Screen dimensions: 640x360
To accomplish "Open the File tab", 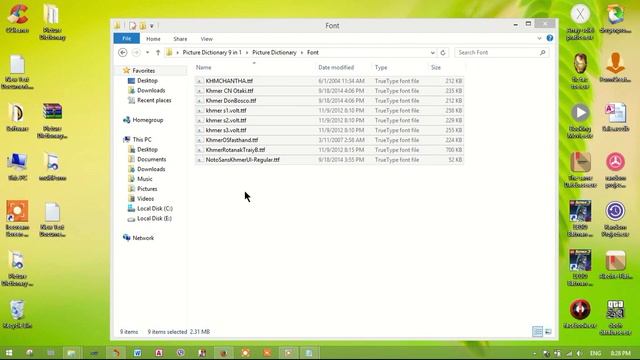I will [x=127, y=39].
